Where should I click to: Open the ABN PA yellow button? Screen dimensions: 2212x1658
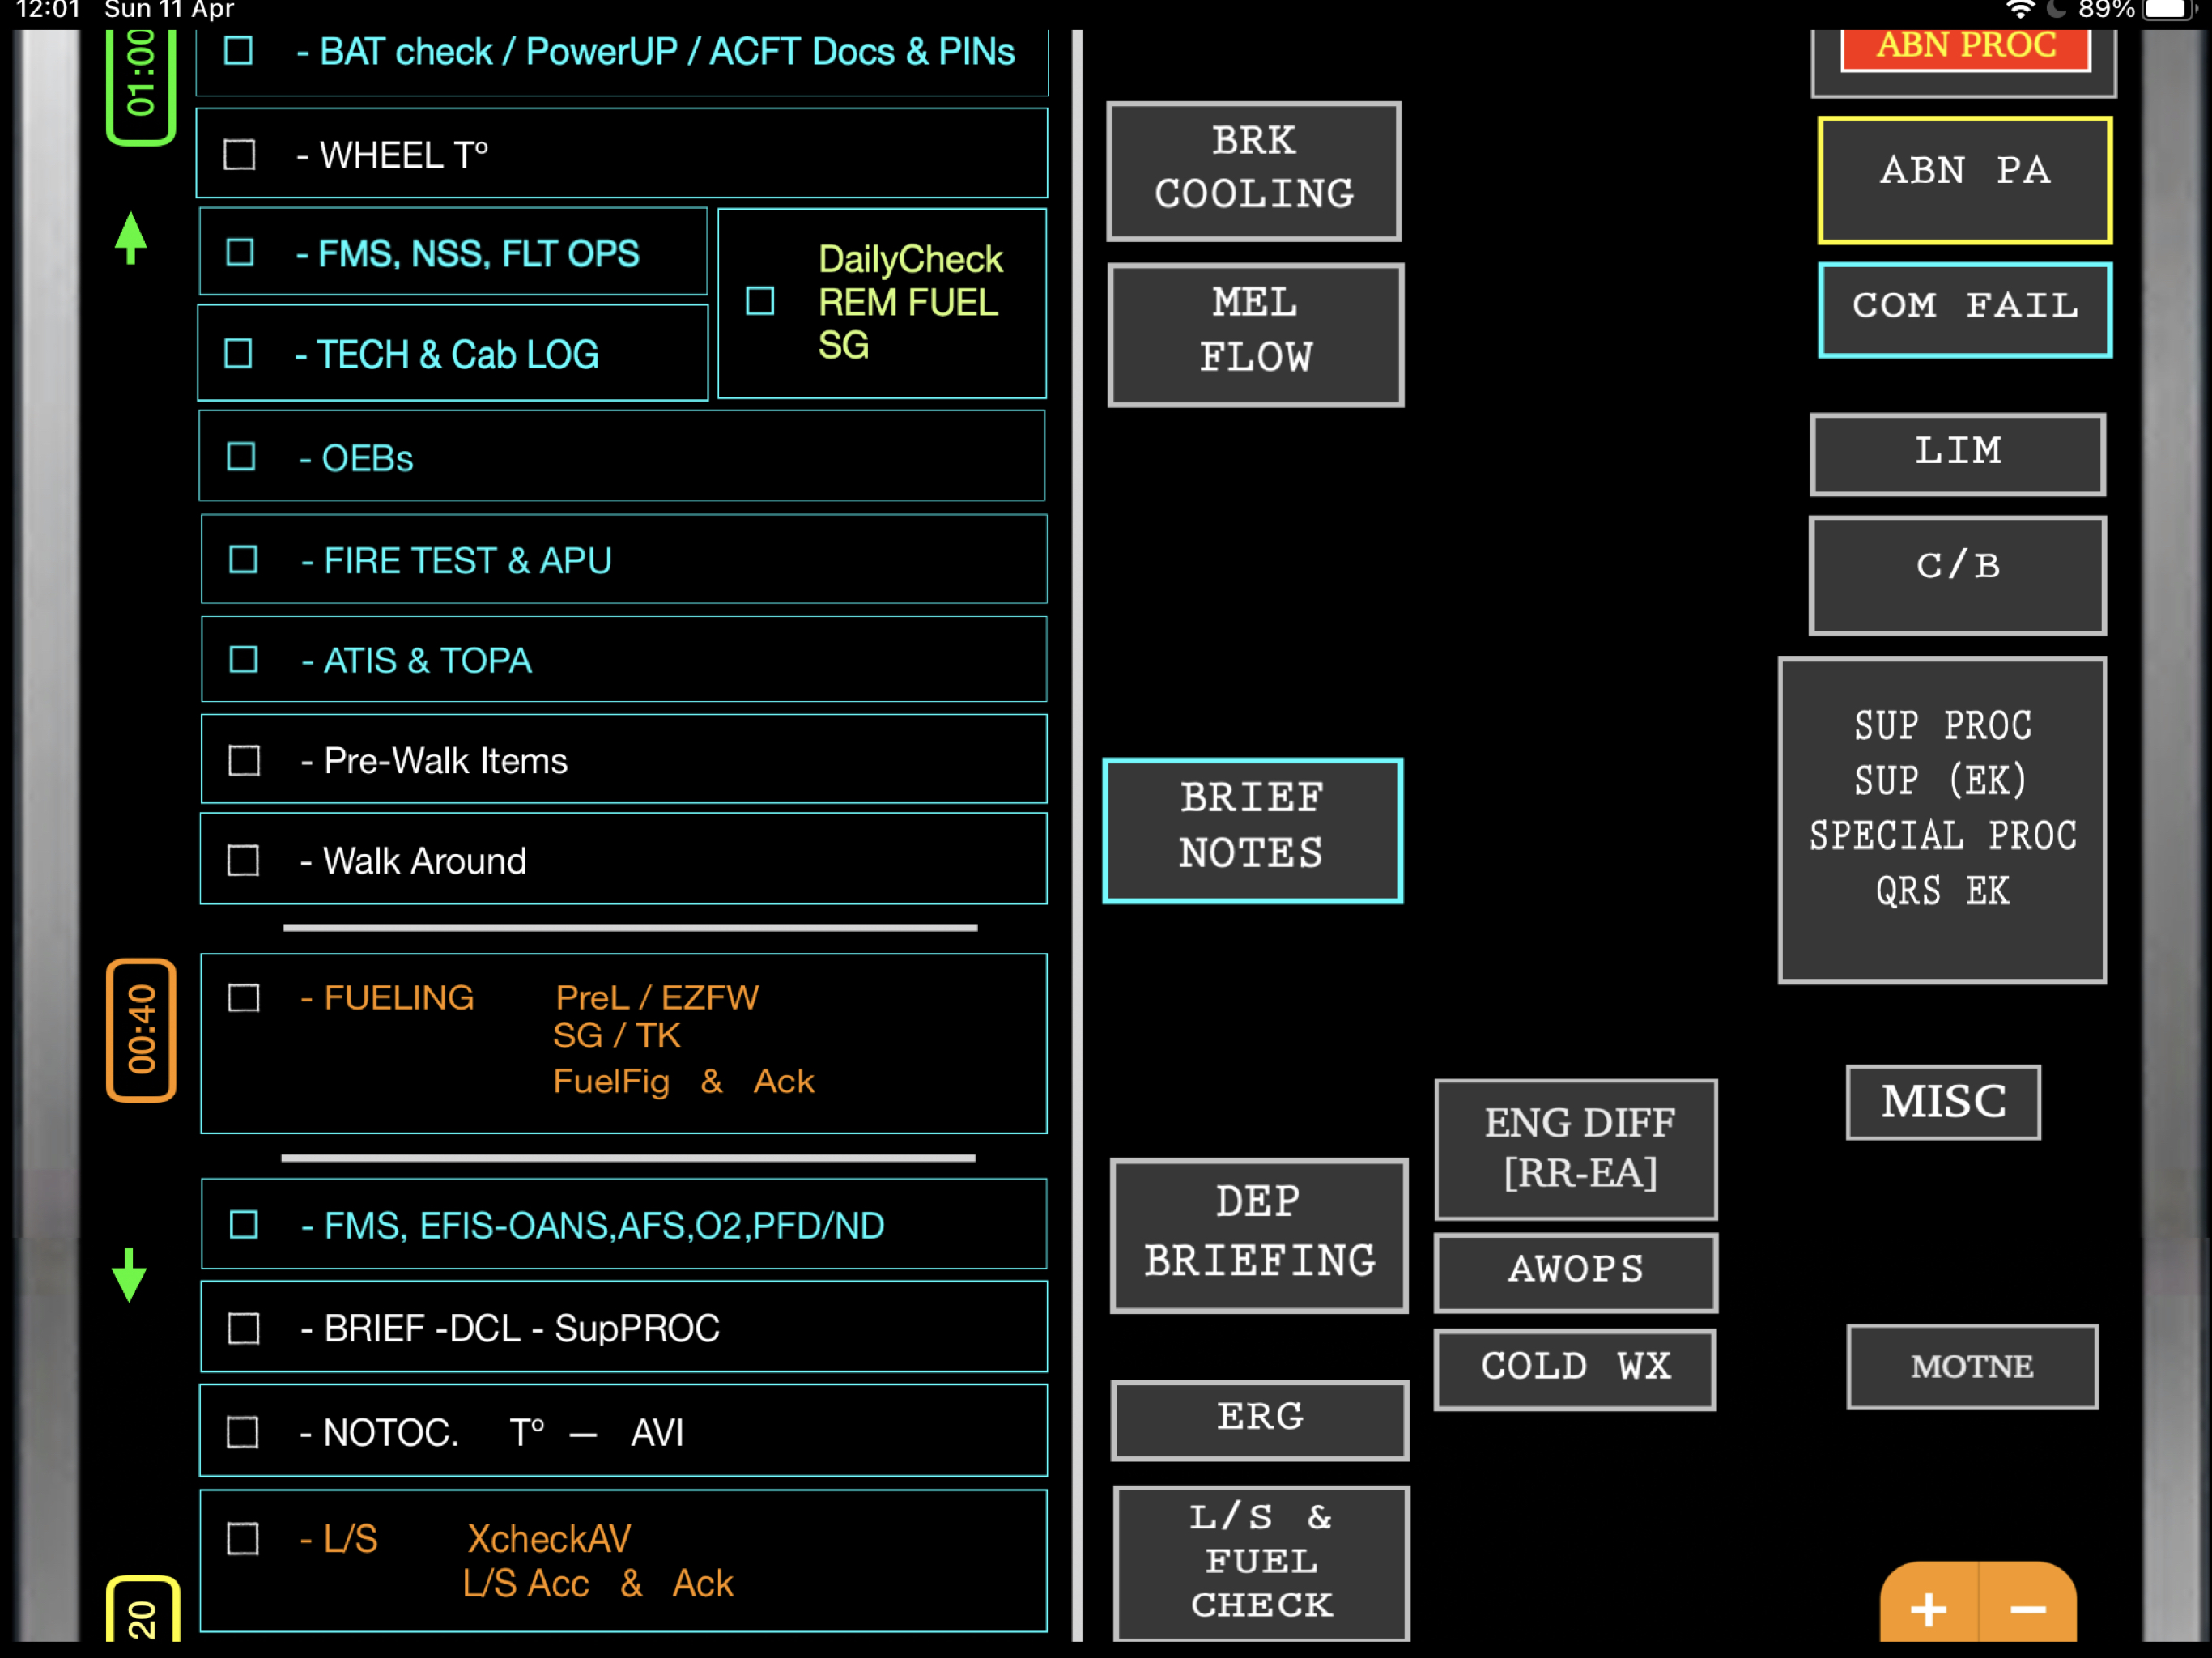(x=1965, y=180)
